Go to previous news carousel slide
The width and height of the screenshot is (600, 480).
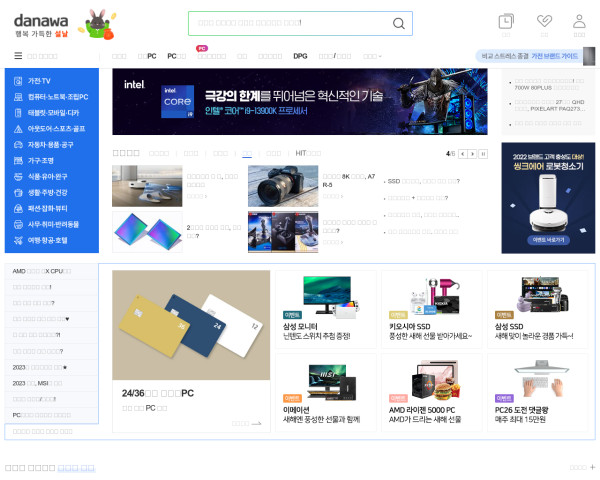(463, 154)
